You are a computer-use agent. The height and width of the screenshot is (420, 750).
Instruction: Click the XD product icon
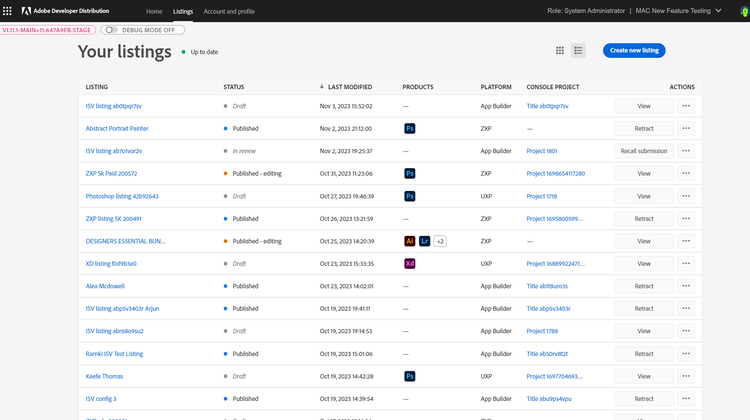409,264
